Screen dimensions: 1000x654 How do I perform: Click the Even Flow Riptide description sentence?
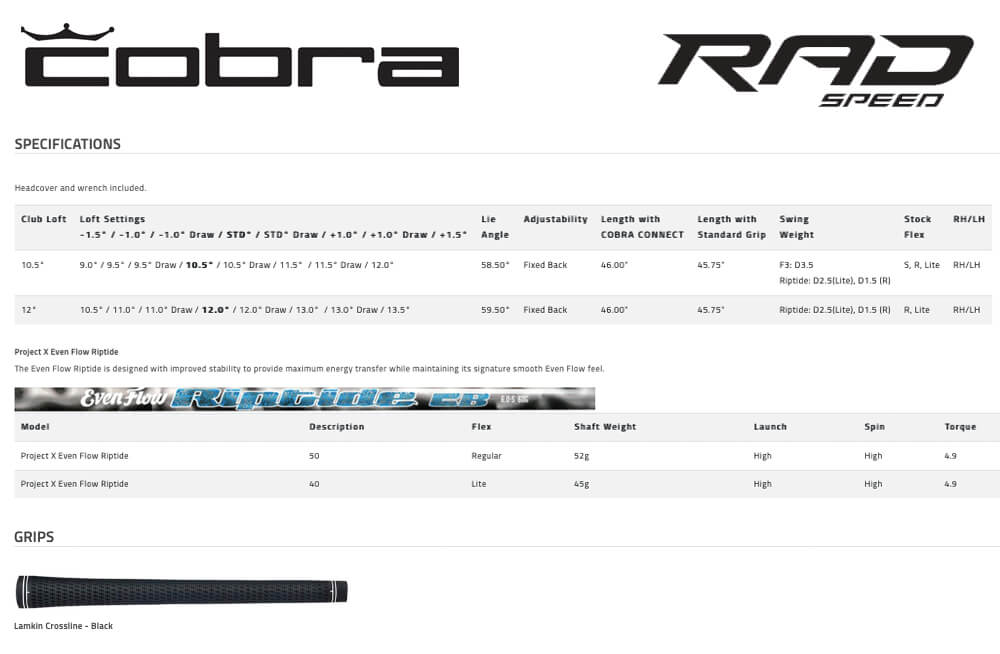click(x=309, y=369)
